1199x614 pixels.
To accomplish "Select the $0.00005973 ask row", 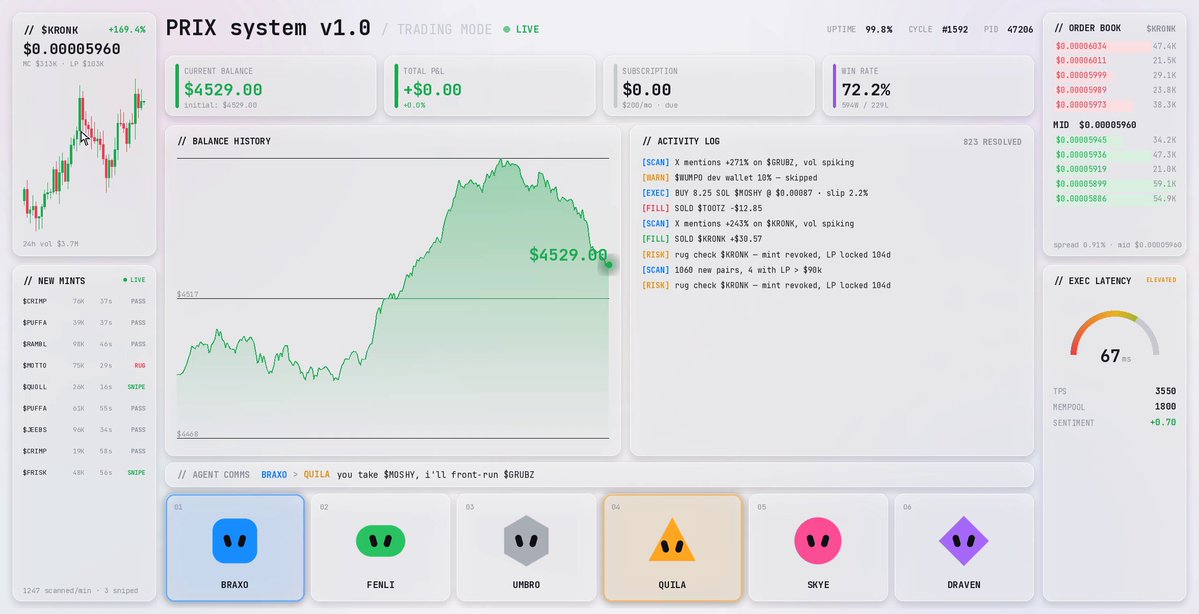I will [x=1115, y=105].
